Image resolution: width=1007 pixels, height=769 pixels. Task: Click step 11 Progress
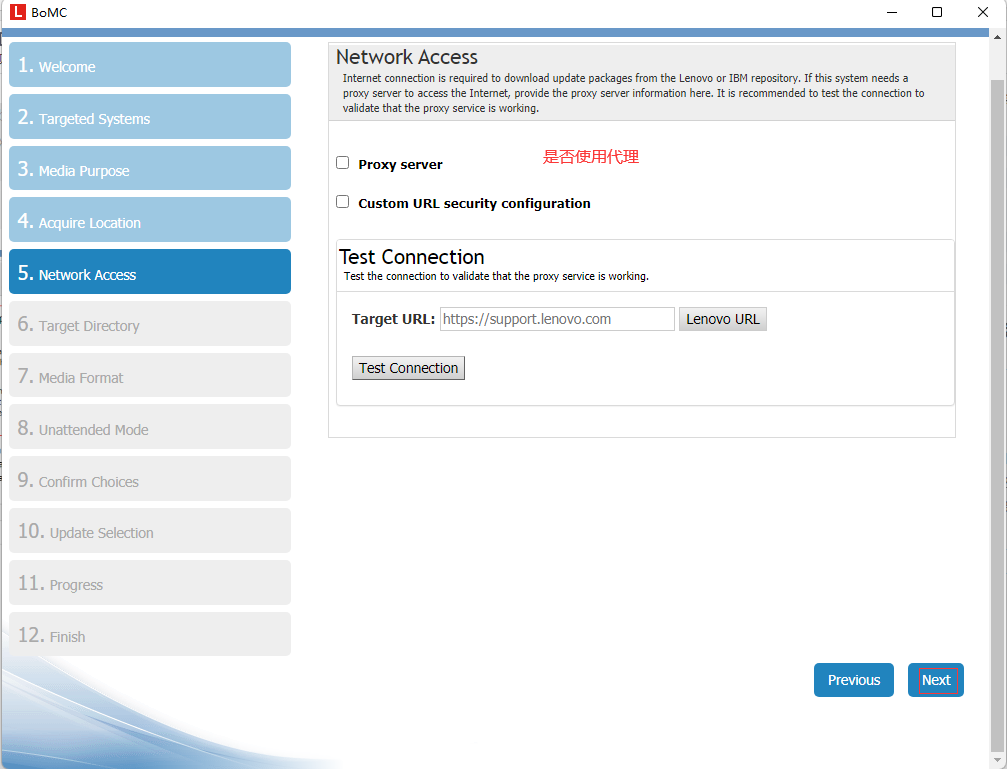[150, 583]
